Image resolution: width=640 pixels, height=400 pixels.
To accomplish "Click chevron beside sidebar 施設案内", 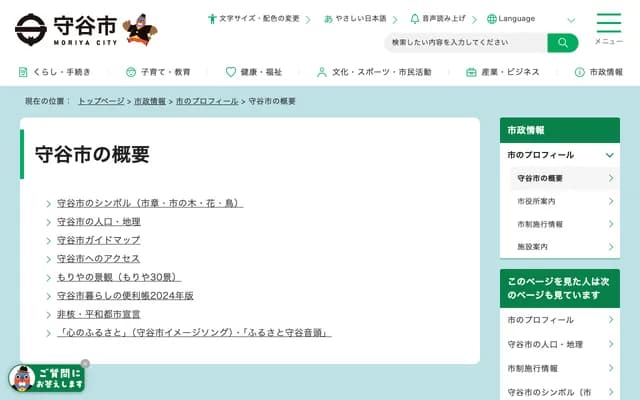I will [x=611, y=247].
